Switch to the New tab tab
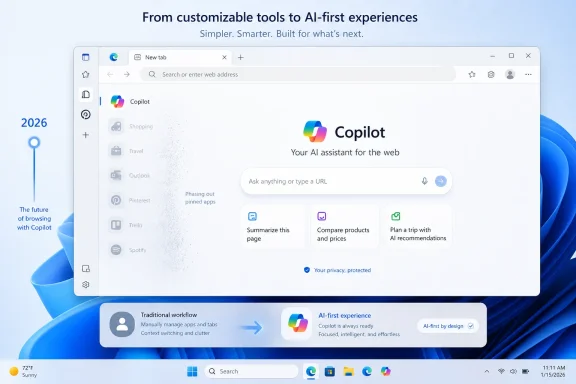The width and height of the screenshot is (576, 384). point(180,57)
